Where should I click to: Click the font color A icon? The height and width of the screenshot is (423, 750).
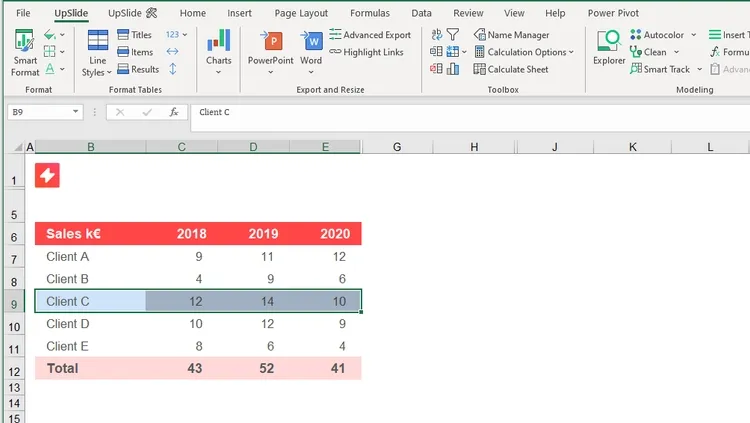(50, 69)
